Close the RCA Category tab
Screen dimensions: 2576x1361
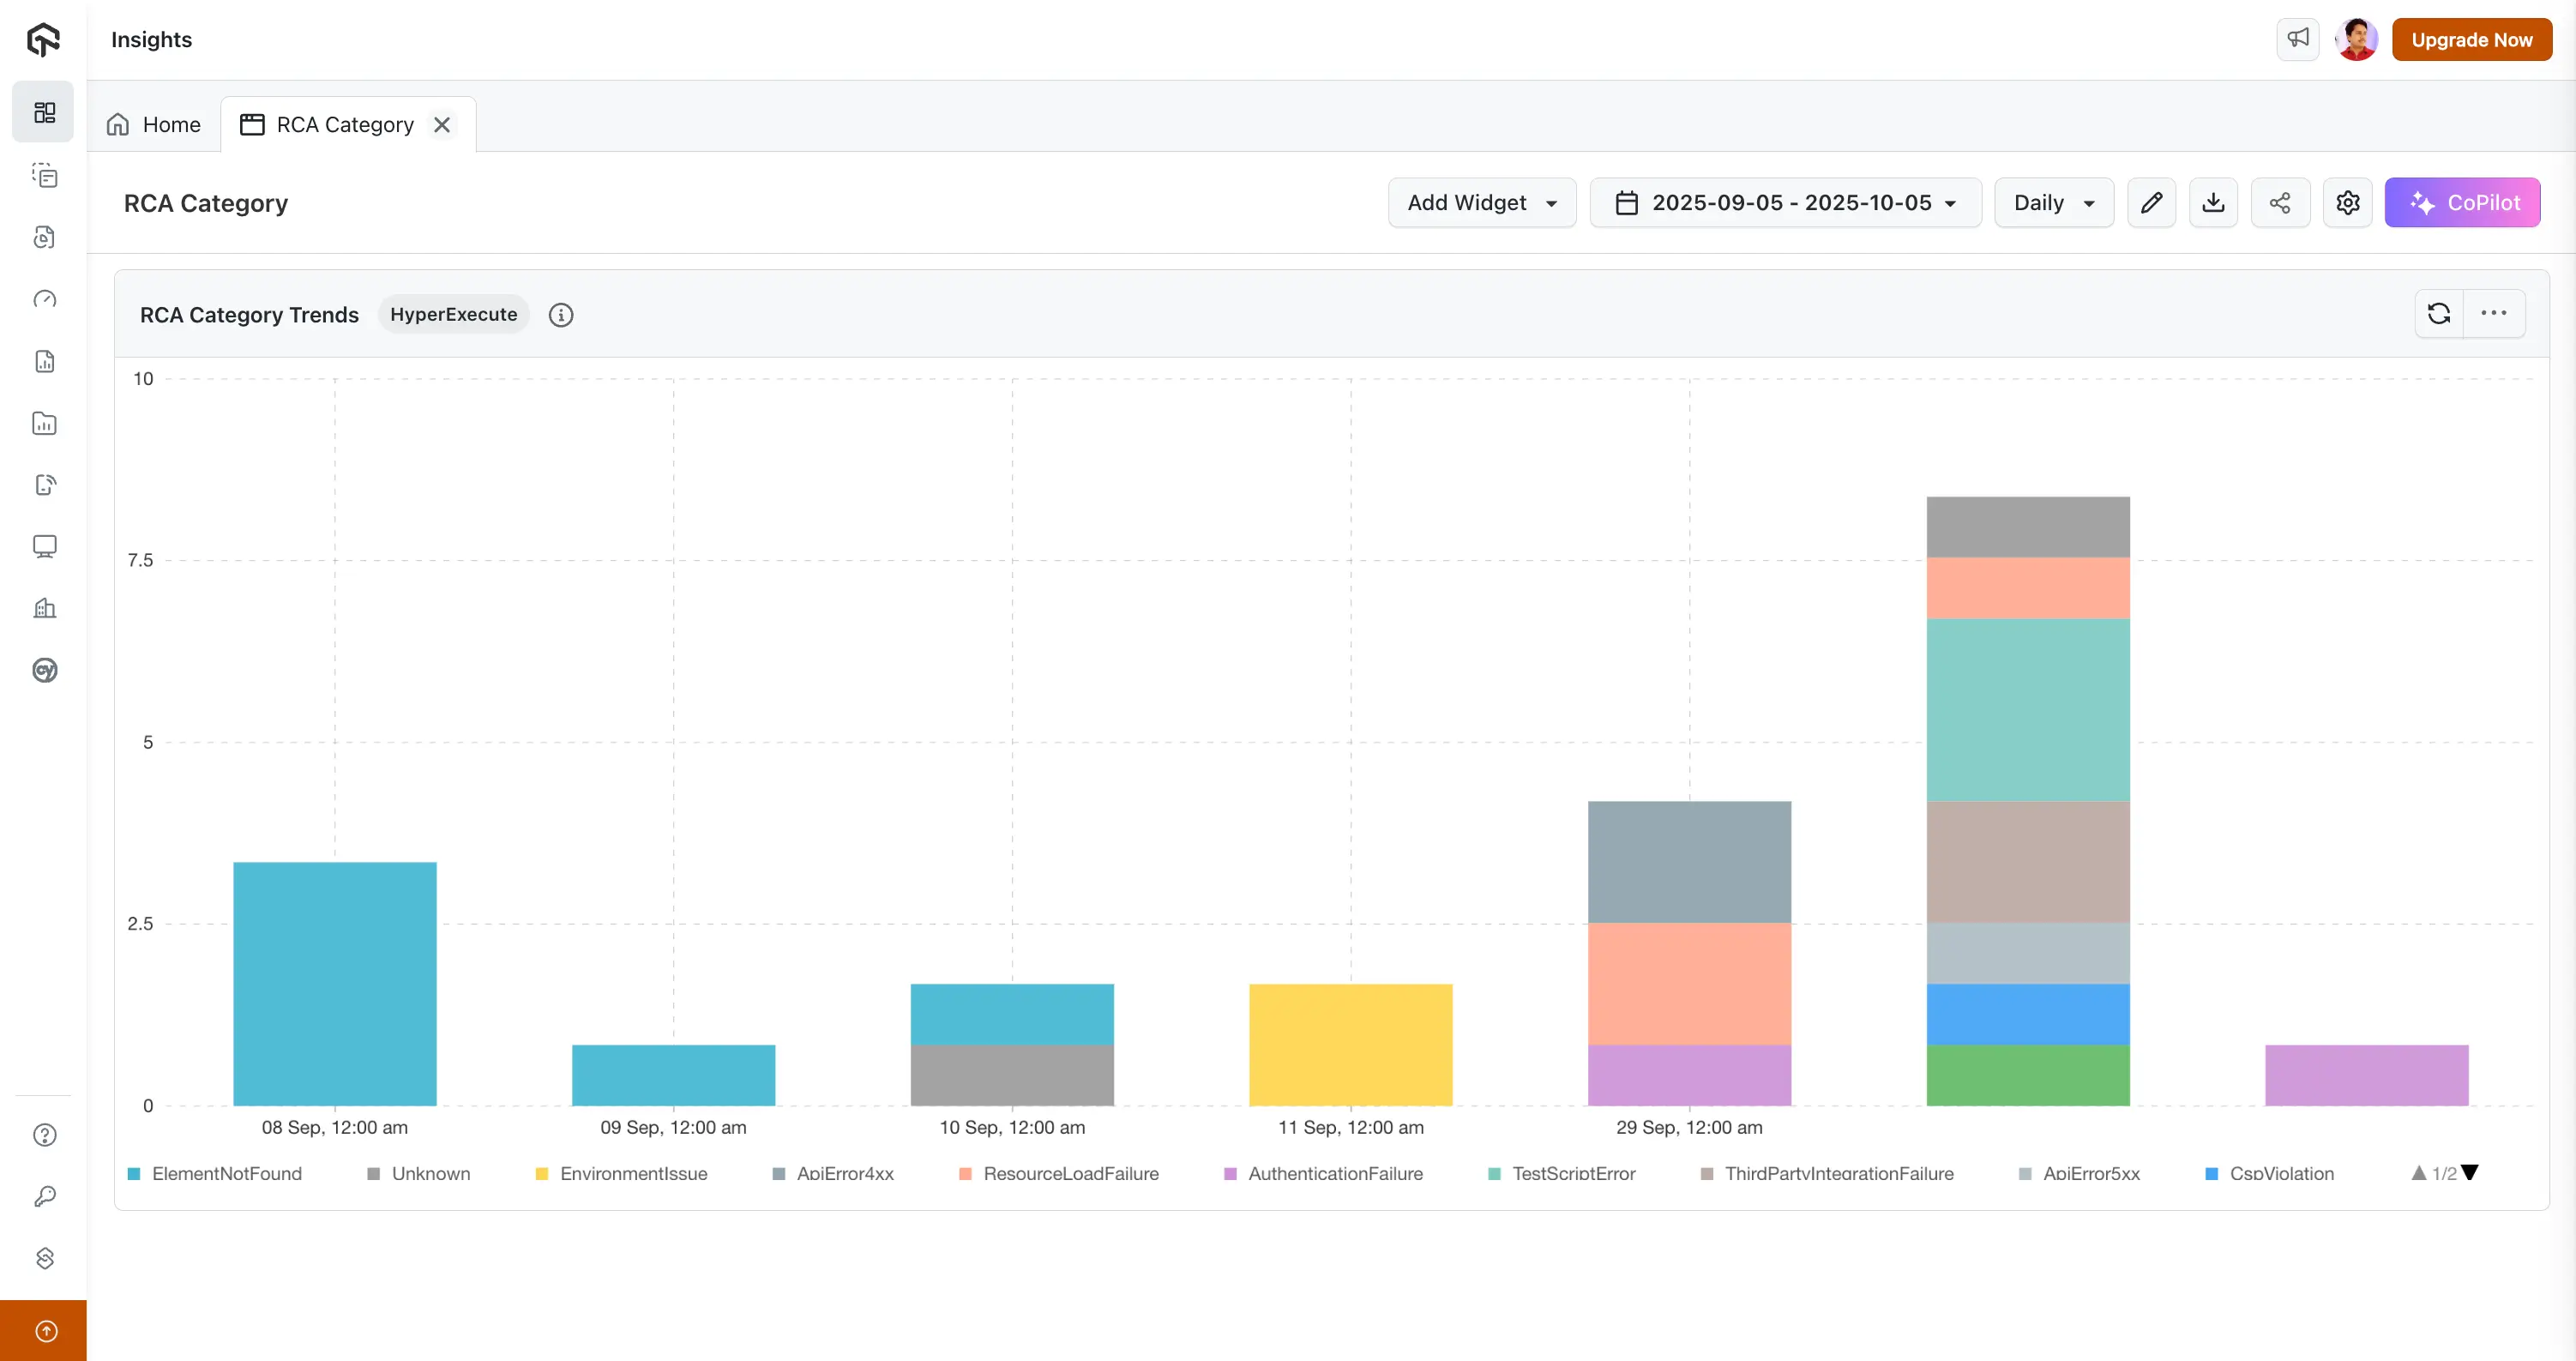click(442, 125)
